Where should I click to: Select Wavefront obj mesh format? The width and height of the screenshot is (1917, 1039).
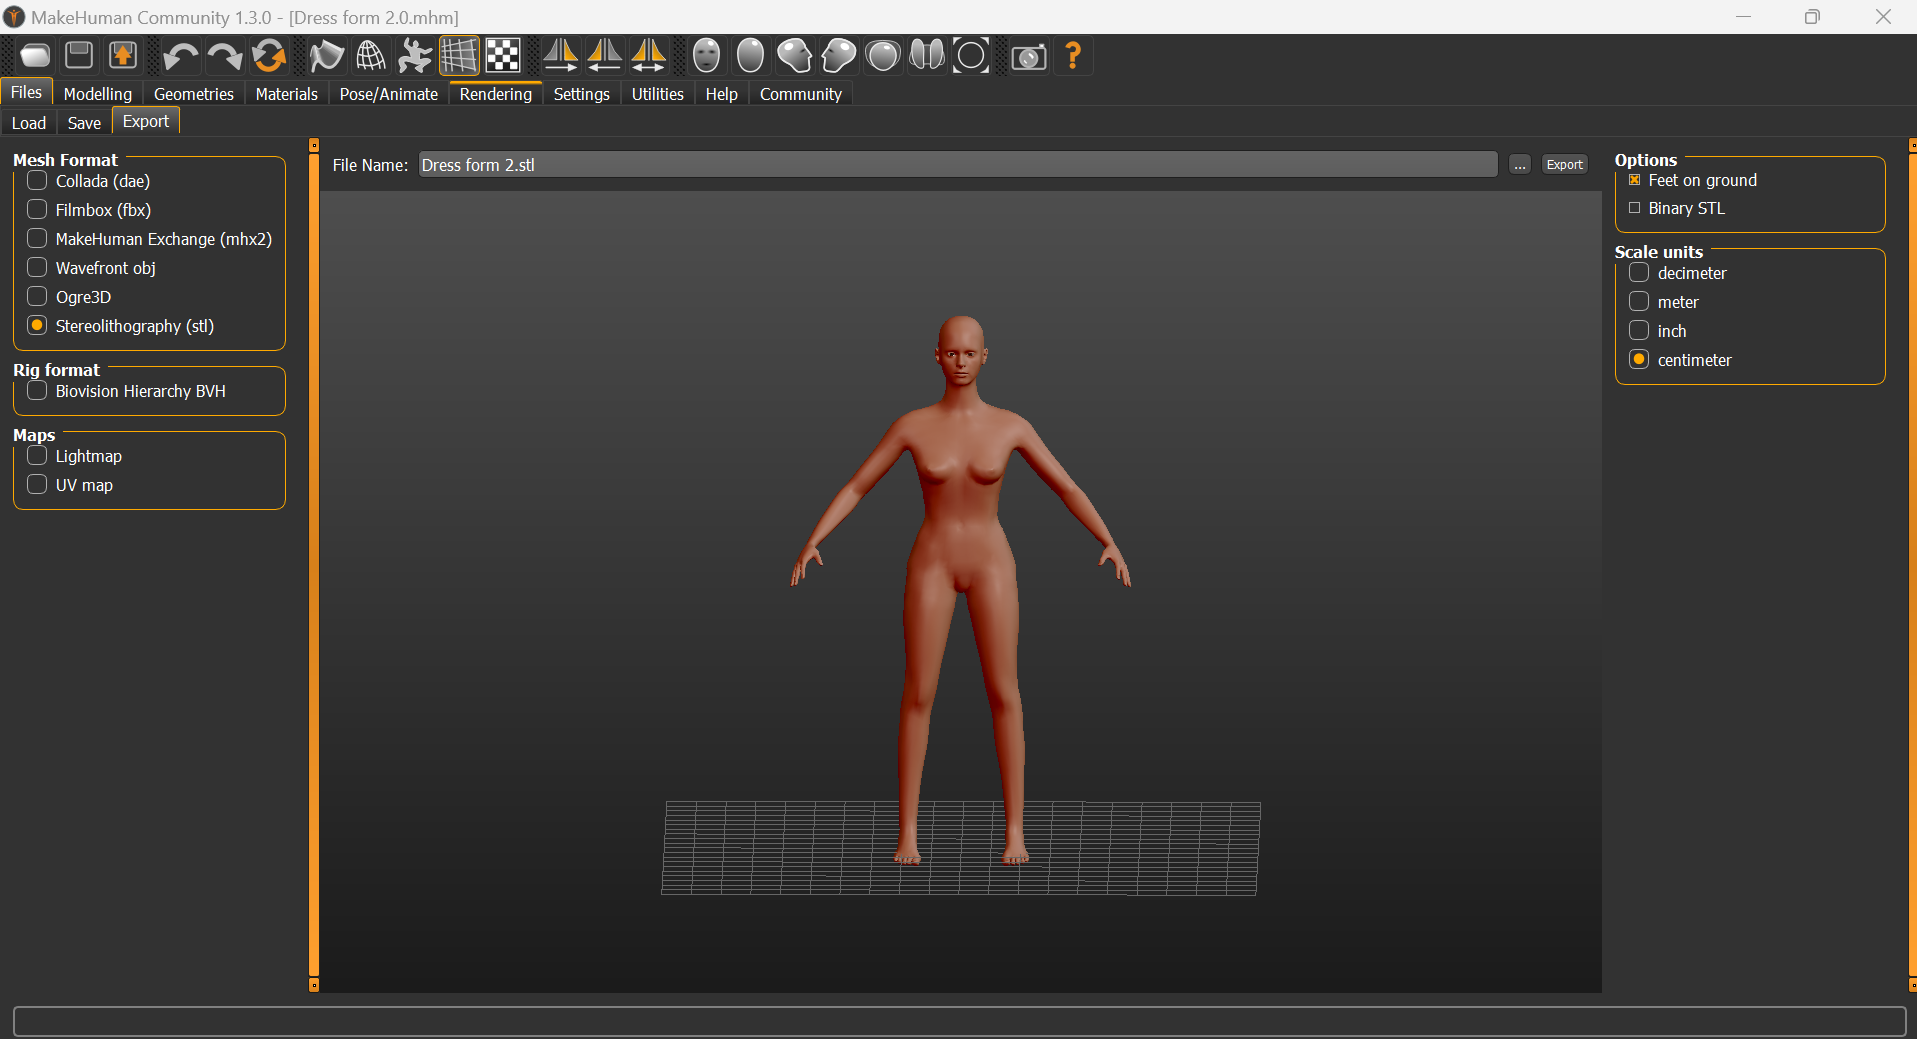[92, 268]
